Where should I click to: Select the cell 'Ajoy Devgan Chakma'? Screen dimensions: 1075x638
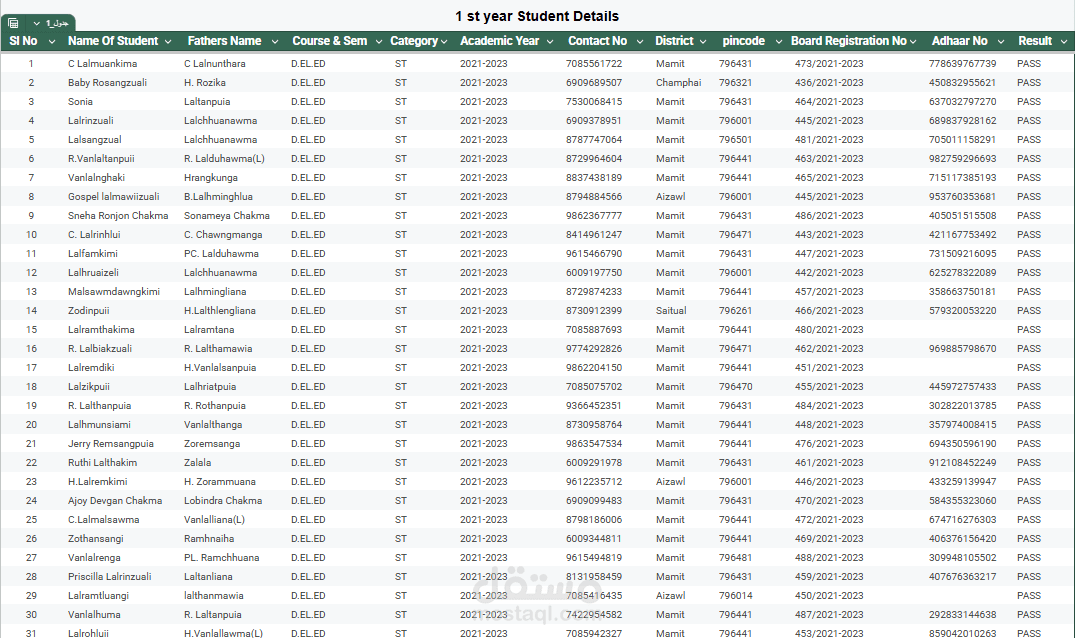click(x=114, y=501)
